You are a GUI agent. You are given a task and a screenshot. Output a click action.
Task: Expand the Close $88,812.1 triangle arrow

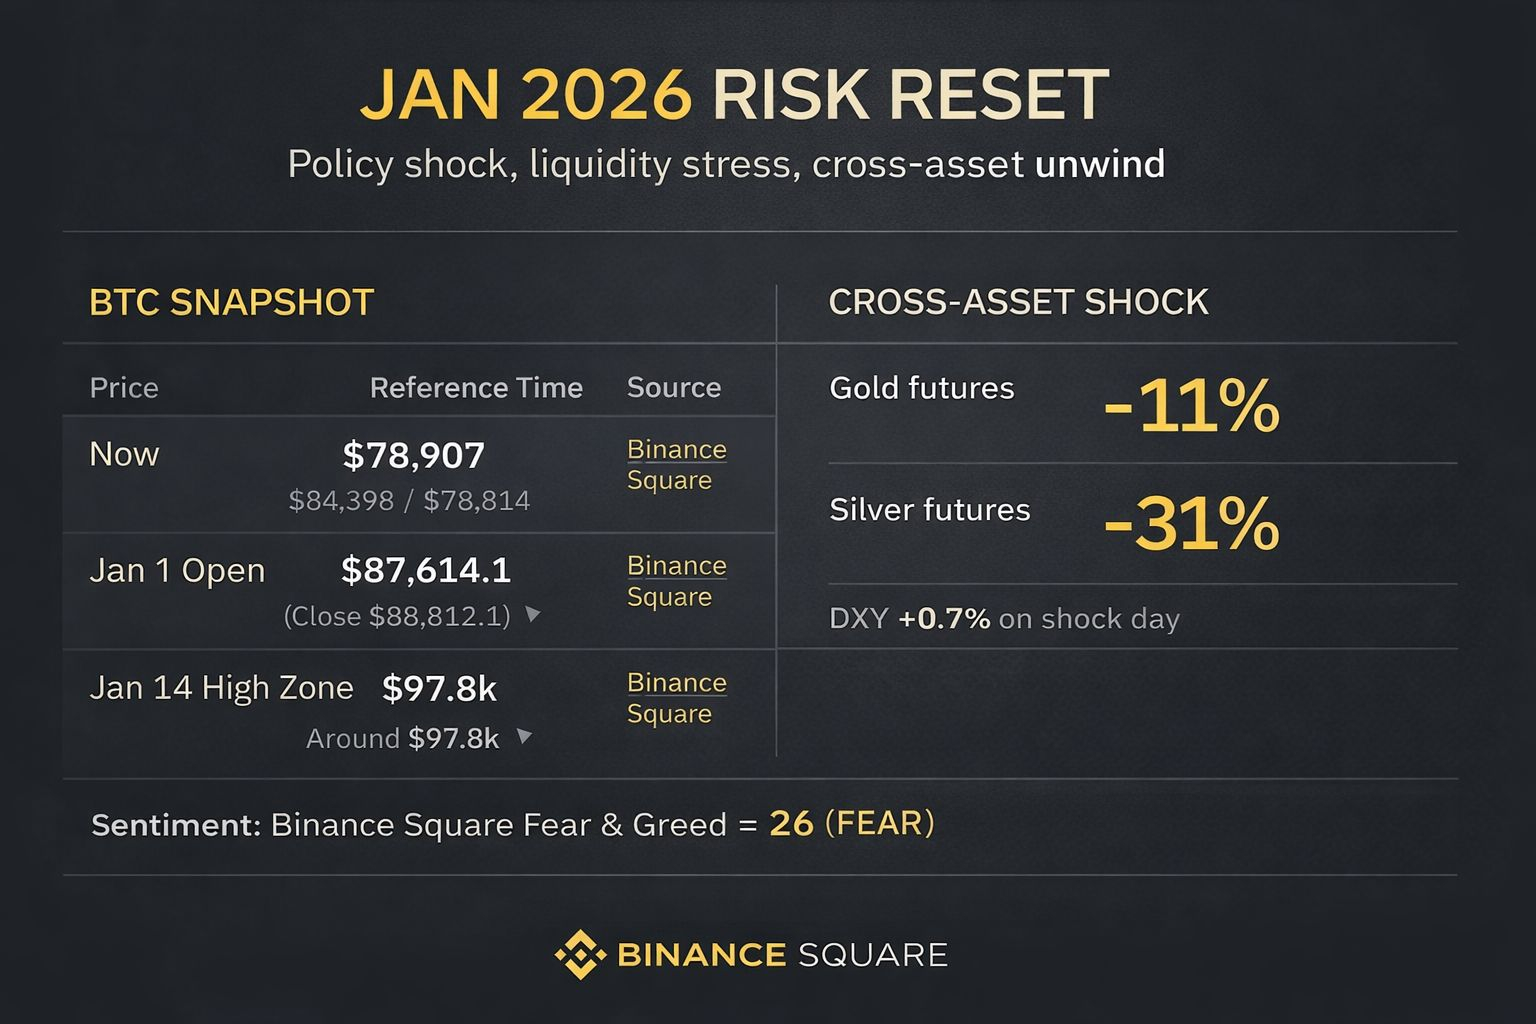pos(533,615)
